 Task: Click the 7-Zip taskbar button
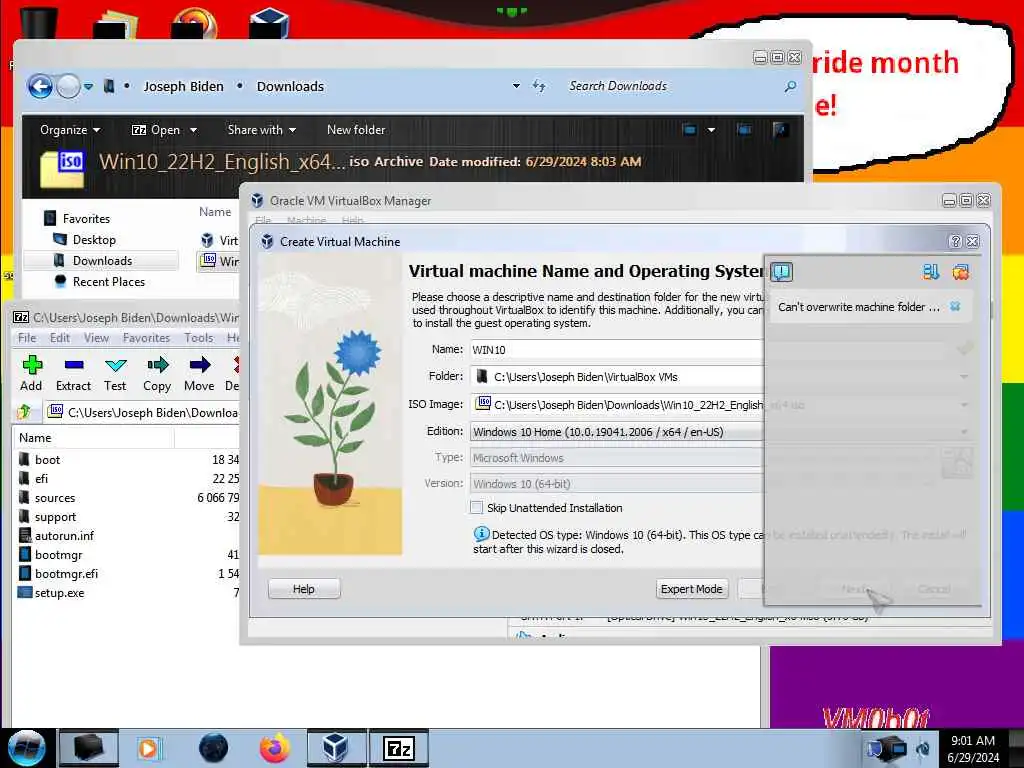tap(399, 748)
